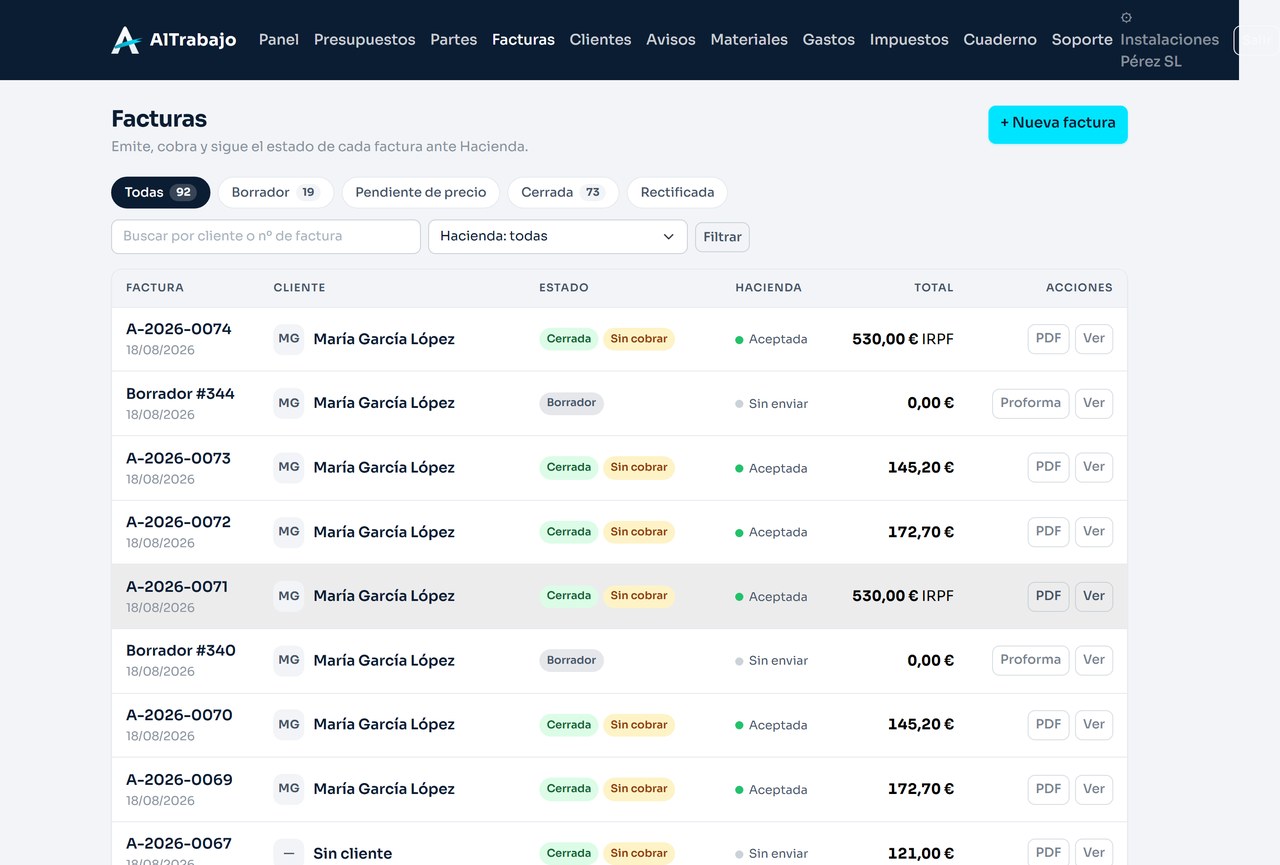1280x865 pixels.
Task: Filter by the Cerrada tab
Action: coord(563,193)
